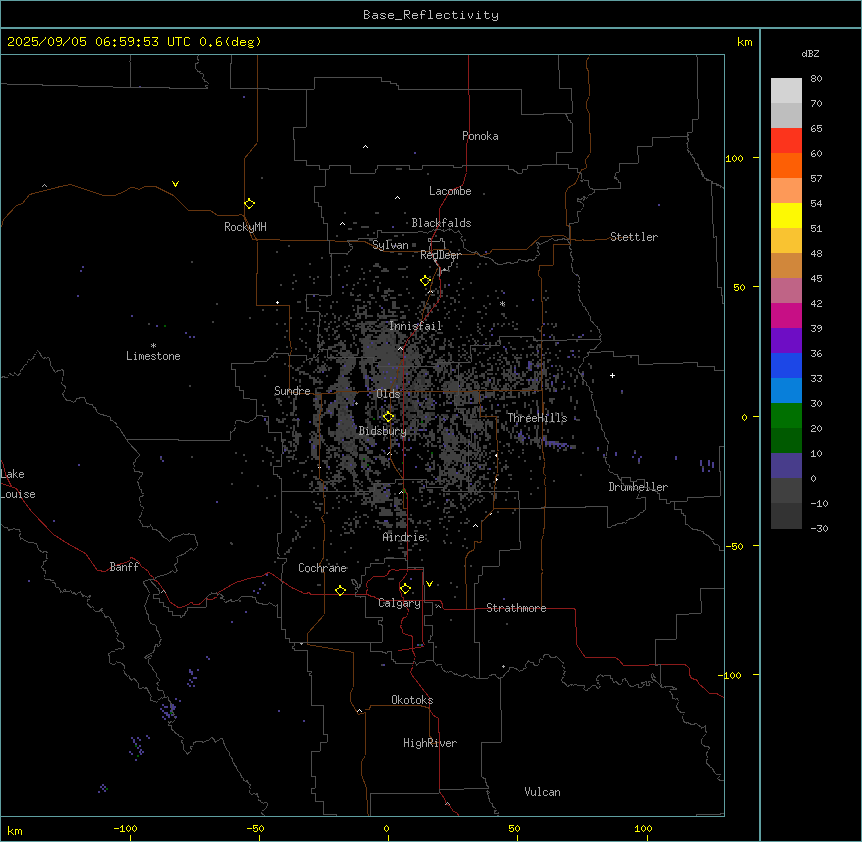Click the bright green swatch below 30 dBZ
The image size is (862, 842).
pos(786,416)
